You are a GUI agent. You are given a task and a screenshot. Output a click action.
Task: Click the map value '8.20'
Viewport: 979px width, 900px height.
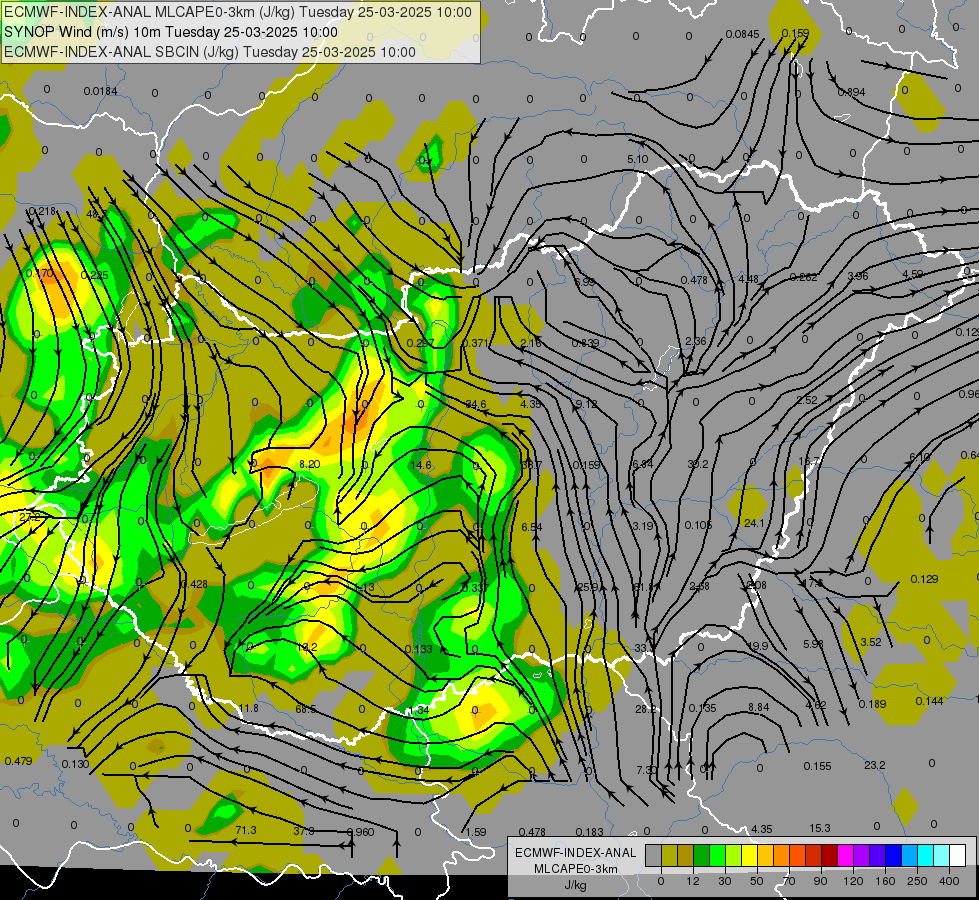[x=310, y=465]
